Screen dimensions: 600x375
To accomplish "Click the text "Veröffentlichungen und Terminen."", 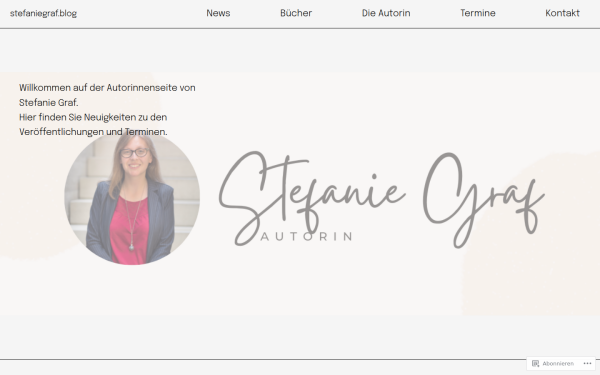I will tap(93, 132).
